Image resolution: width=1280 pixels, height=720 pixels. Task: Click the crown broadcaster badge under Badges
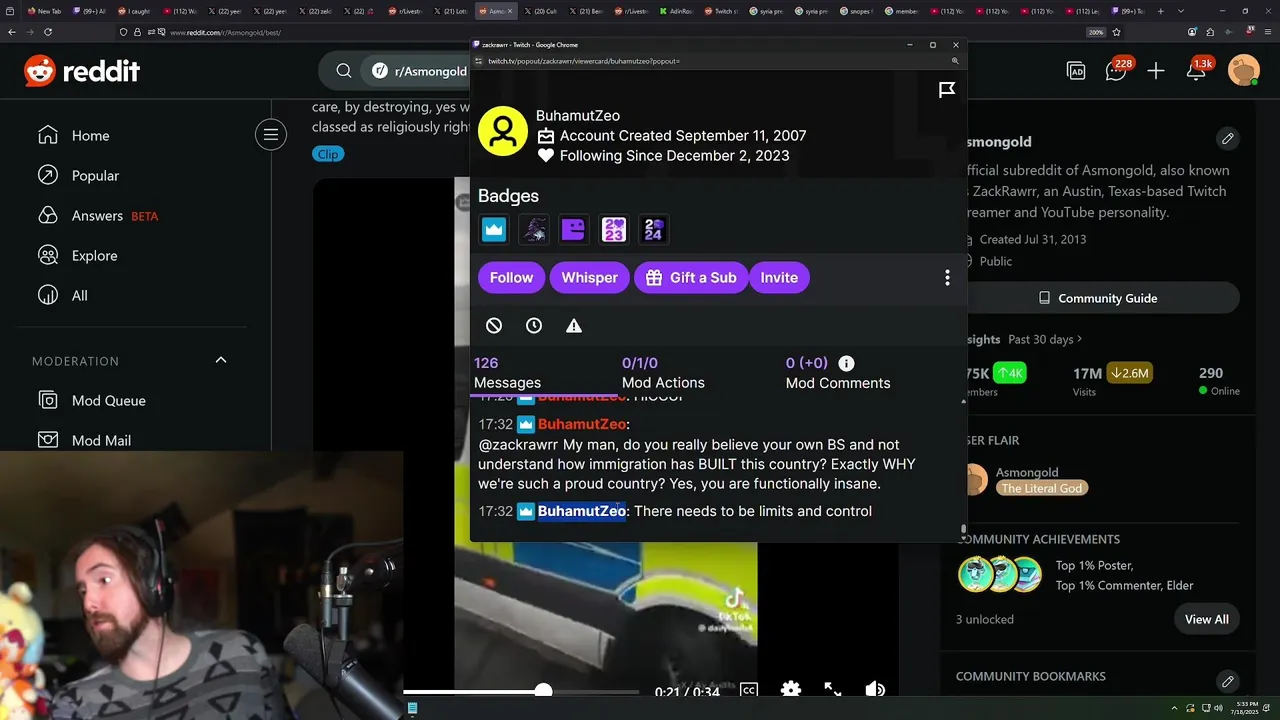click(x=494, y=230)
